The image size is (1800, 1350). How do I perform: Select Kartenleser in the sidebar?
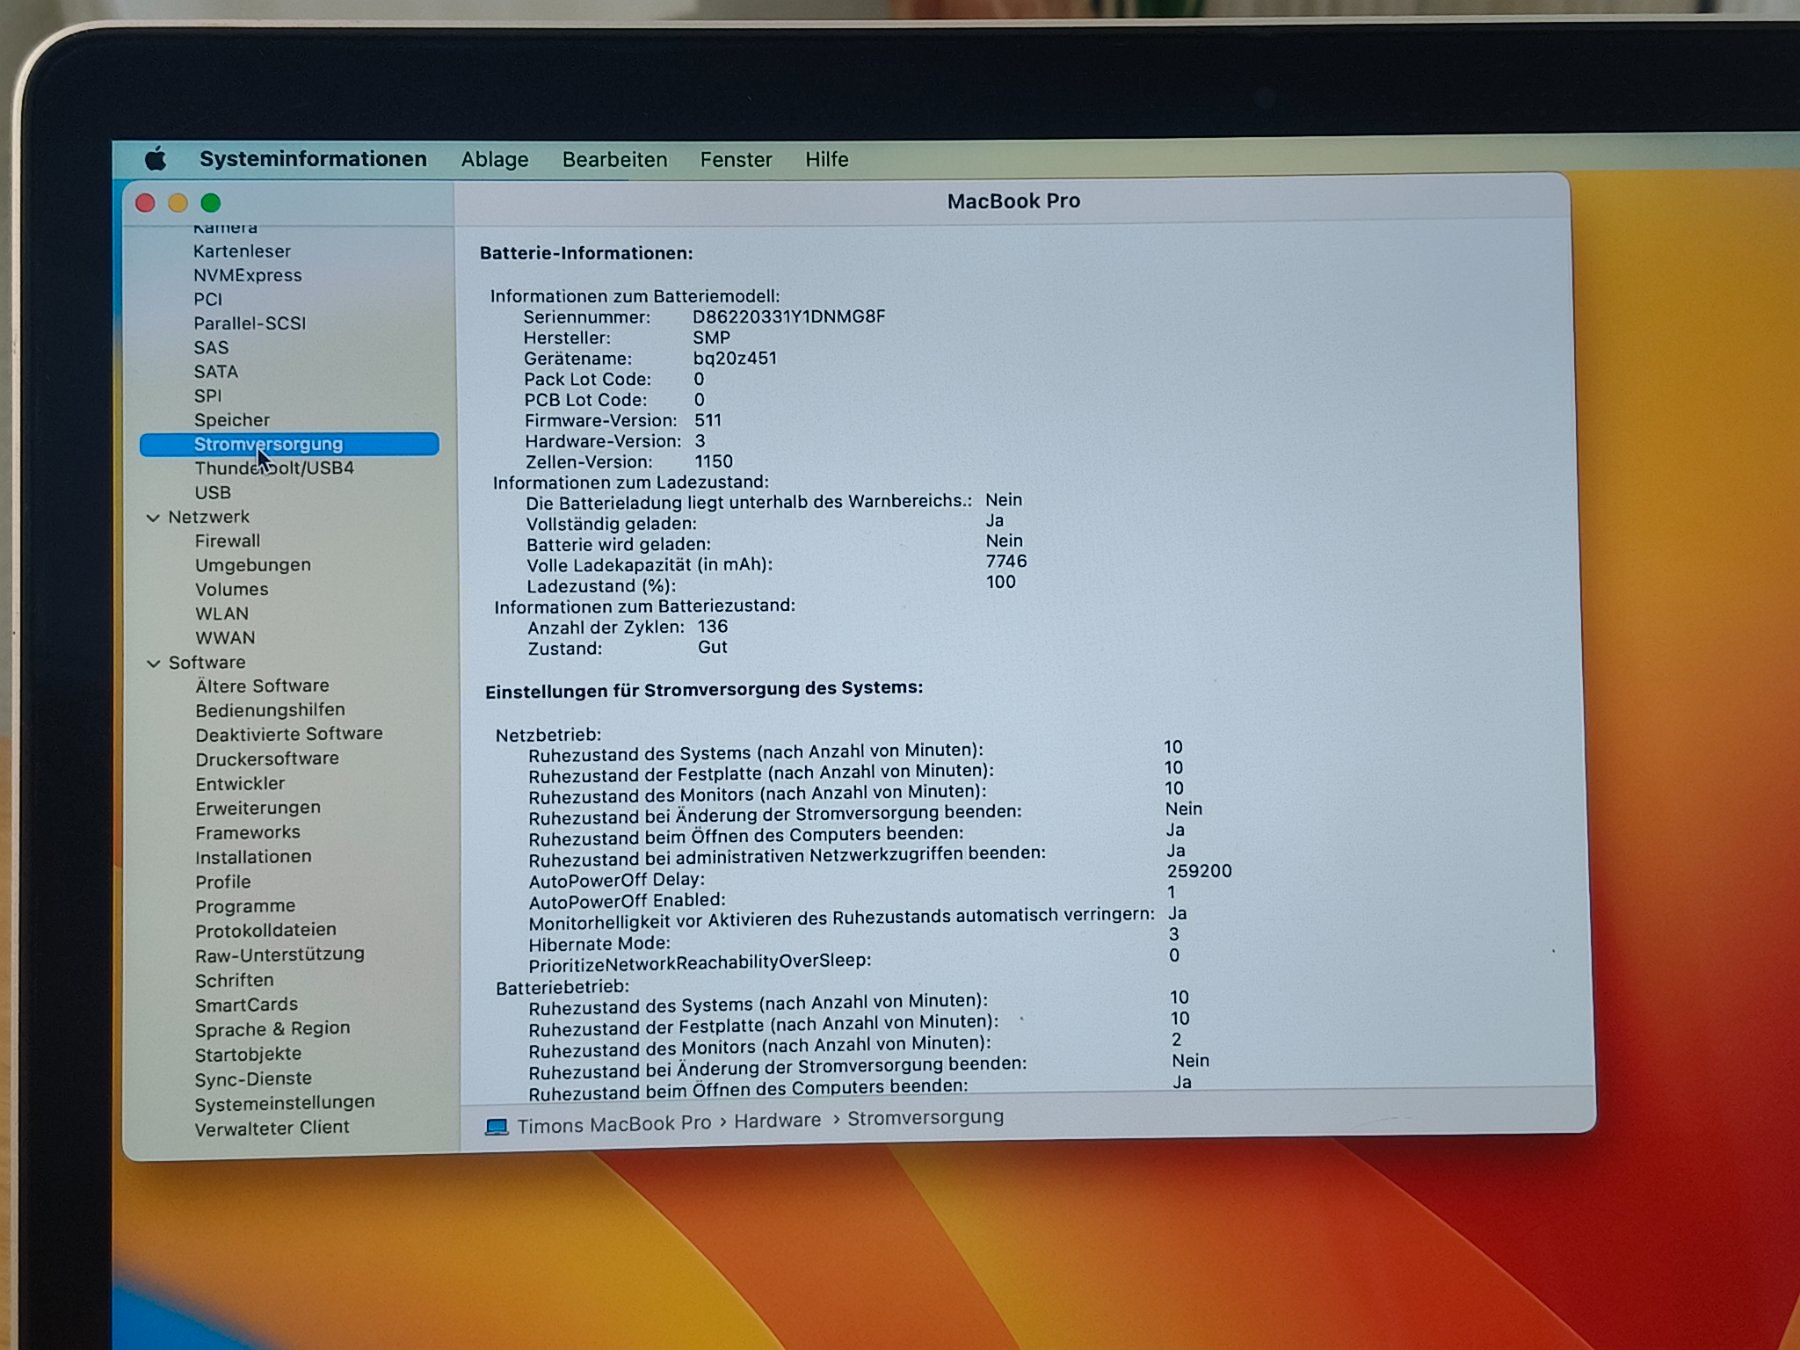tap(242, 252)
